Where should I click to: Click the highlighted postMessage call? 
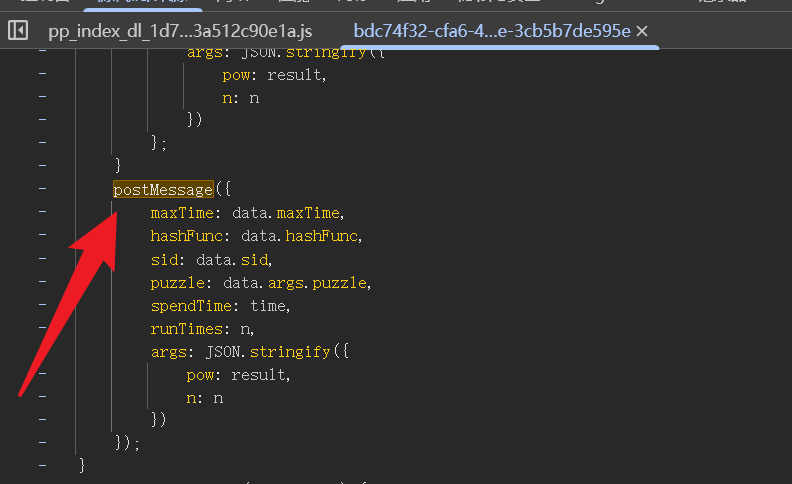tap(163, 190)
